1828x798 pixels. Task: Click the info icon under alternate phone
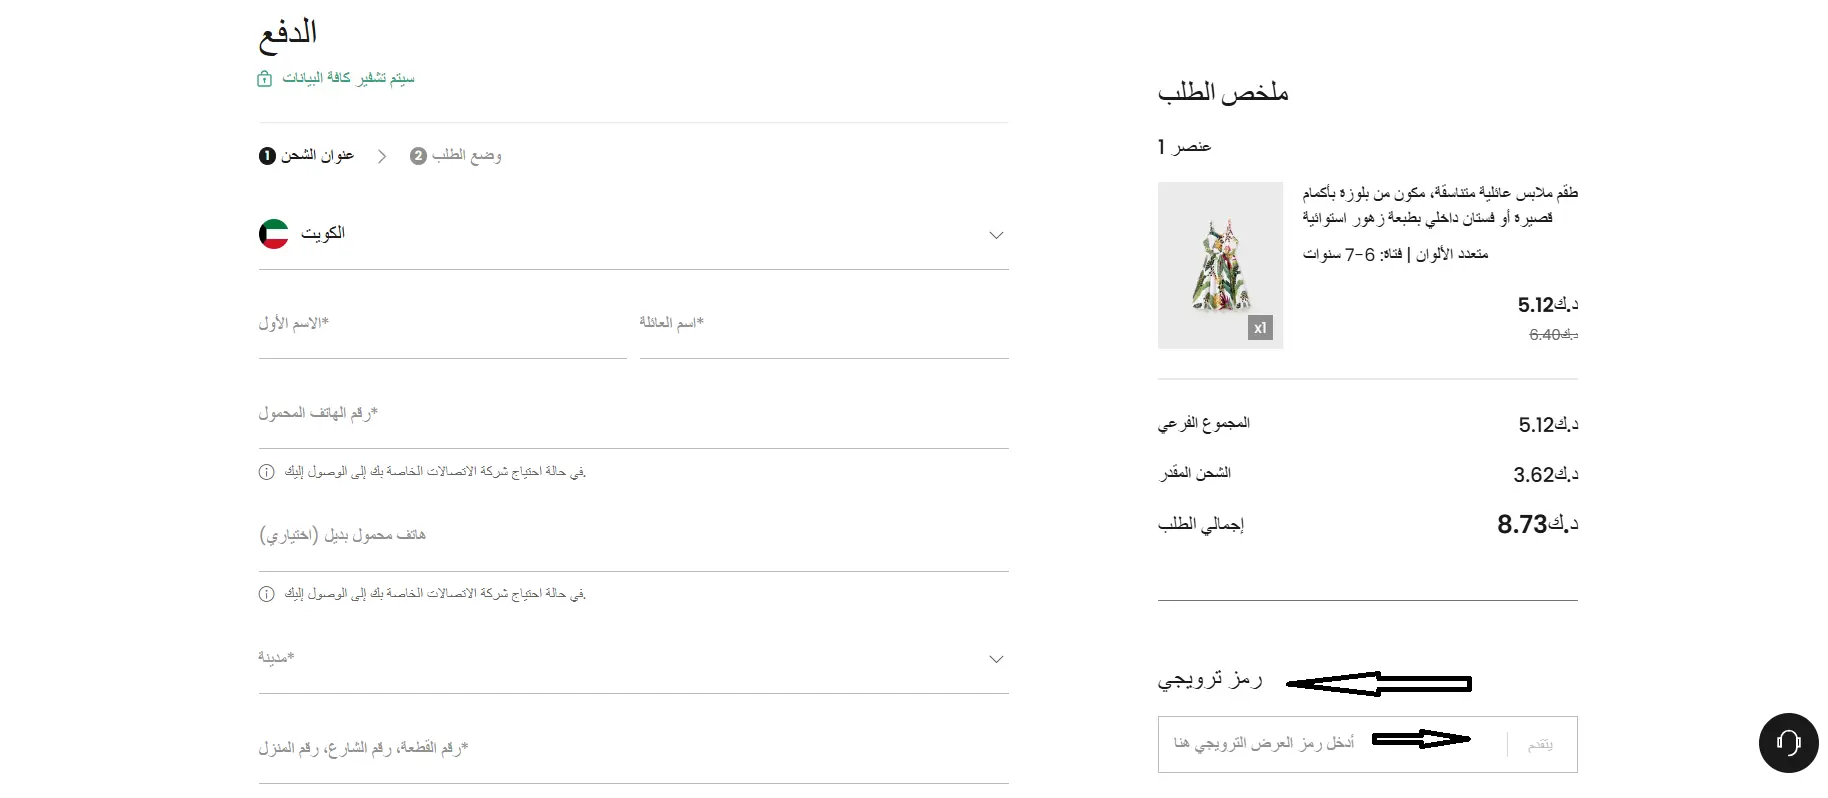click(x=266, y=594)
